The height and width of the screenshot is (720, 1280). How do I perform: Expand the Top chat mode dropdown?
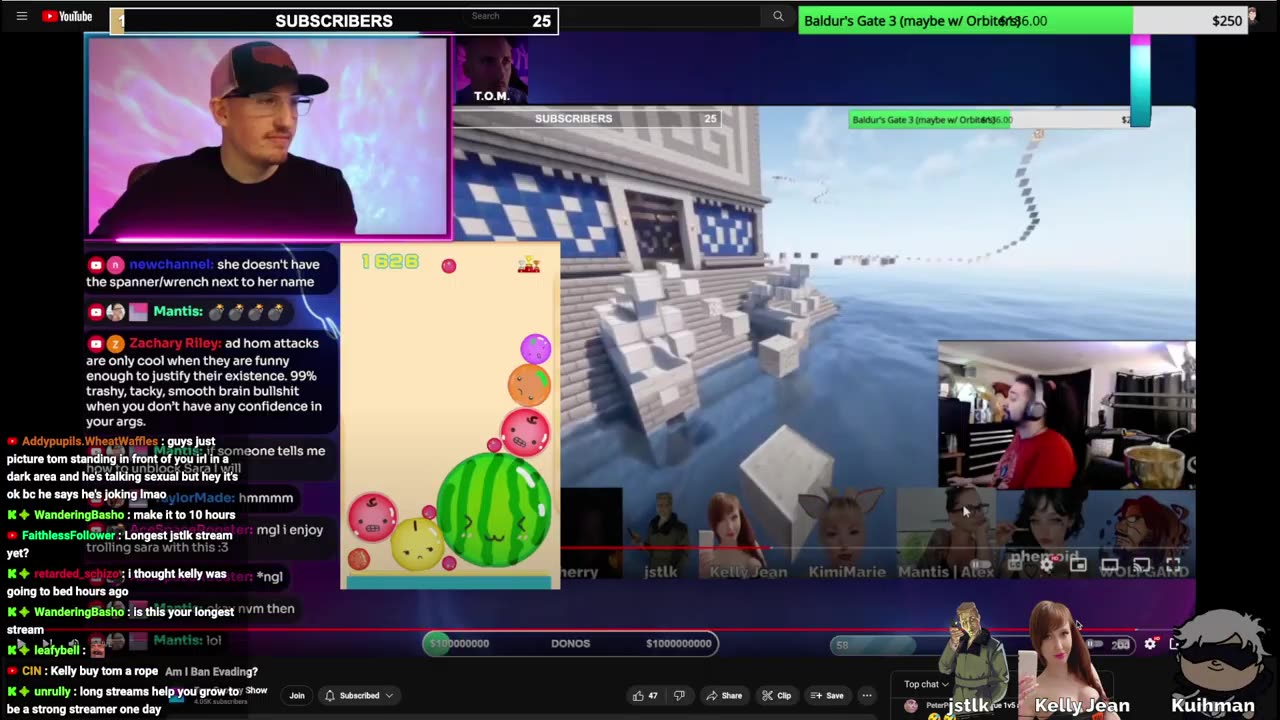pyautogui.click(x=926, y=684)
